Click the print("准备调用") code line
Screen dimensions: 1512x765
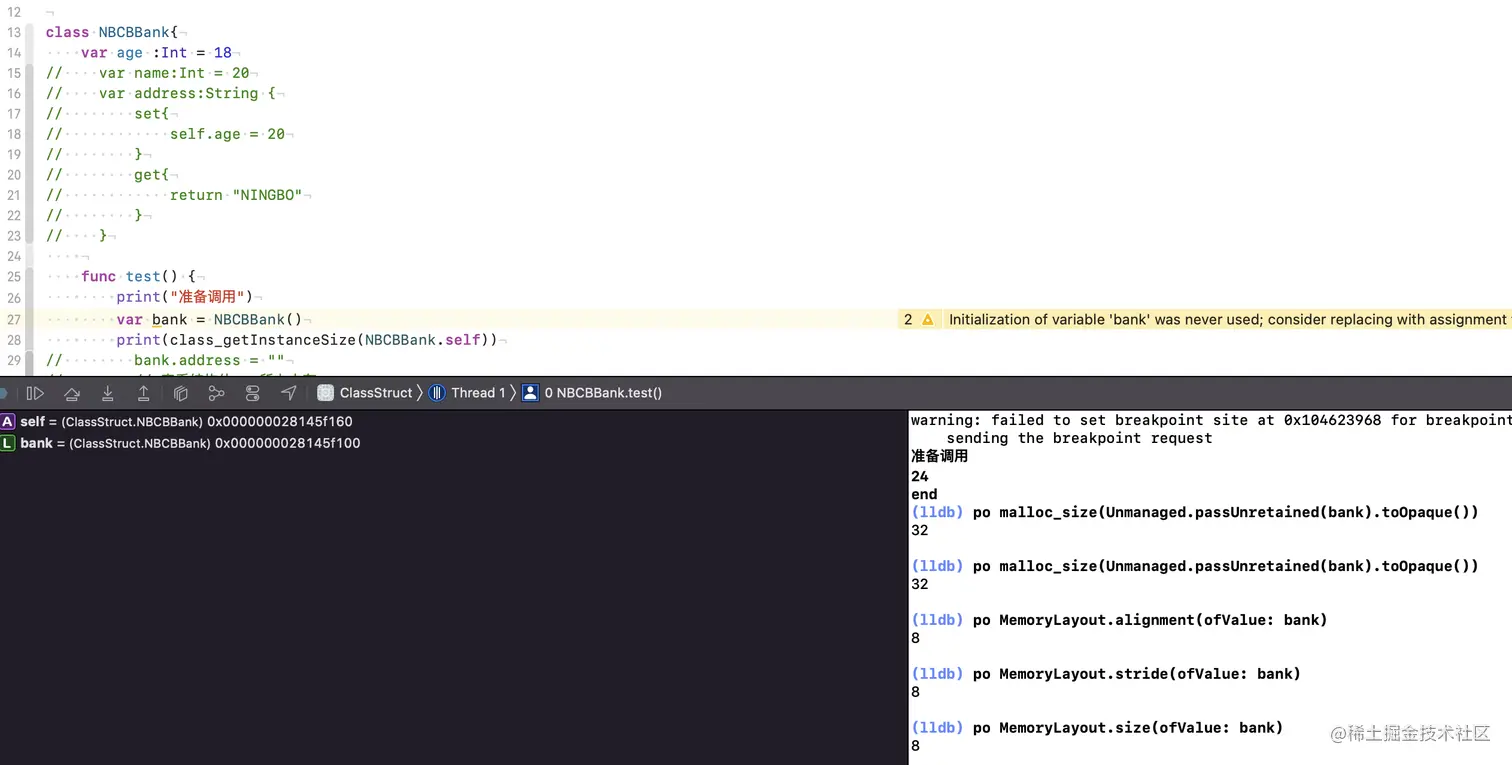click(x=185, y=297)
